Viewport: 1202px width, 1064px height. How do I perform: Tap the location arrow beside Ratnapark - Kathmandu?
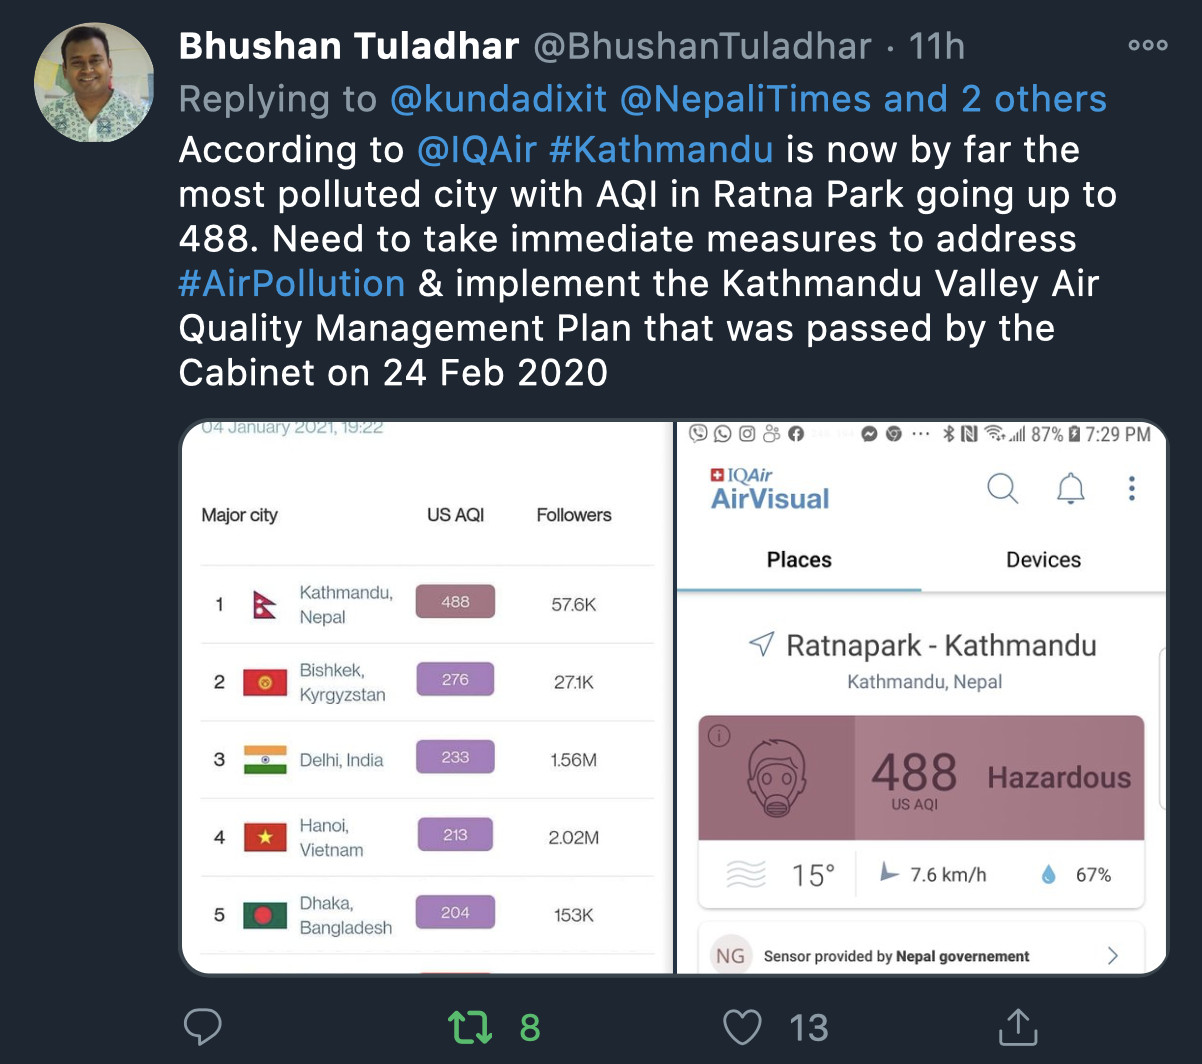(x=761, y=645)
